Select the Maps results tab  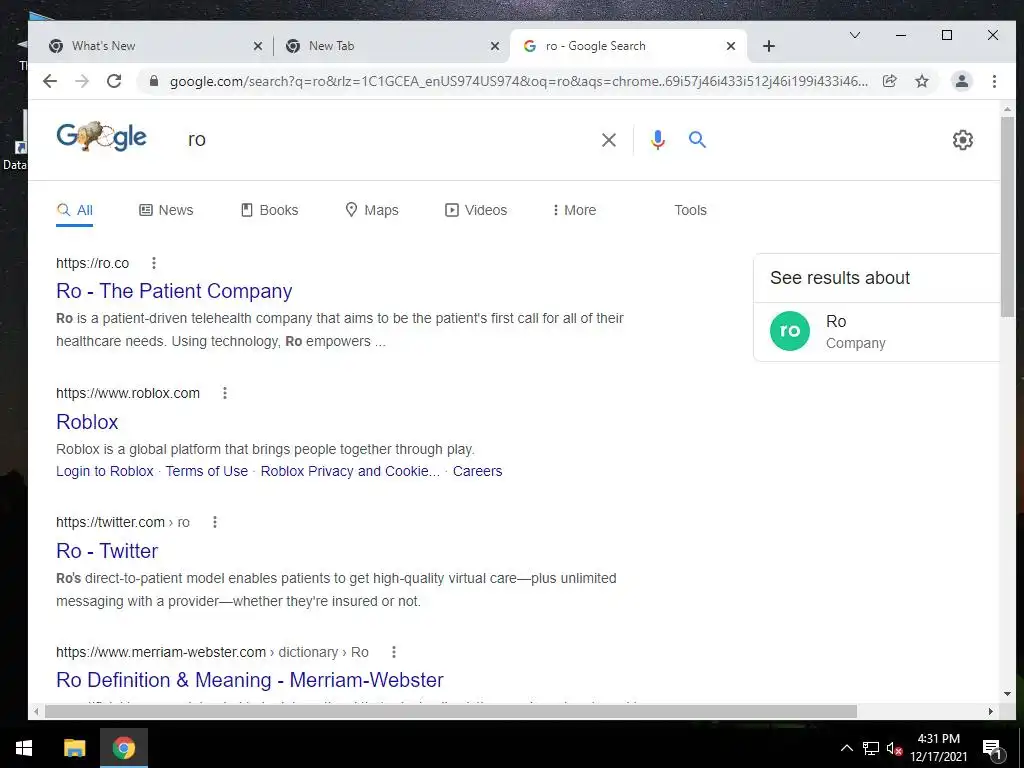(x=371, y=210)
